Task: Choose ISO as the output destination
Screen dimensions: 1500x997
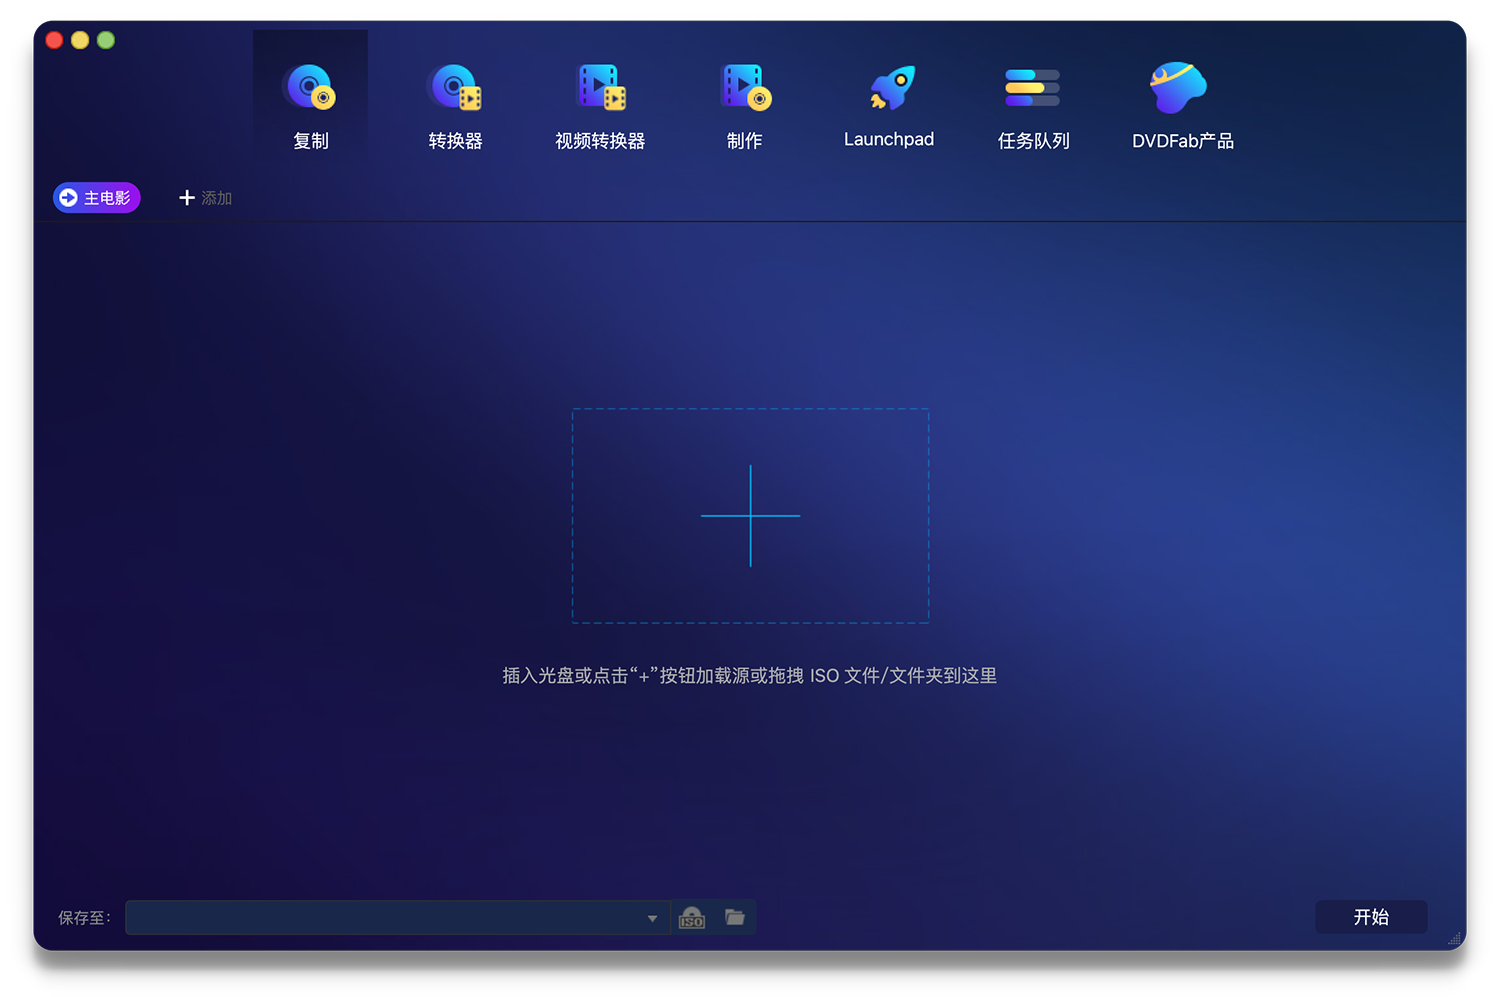Action: coord(691,917)
